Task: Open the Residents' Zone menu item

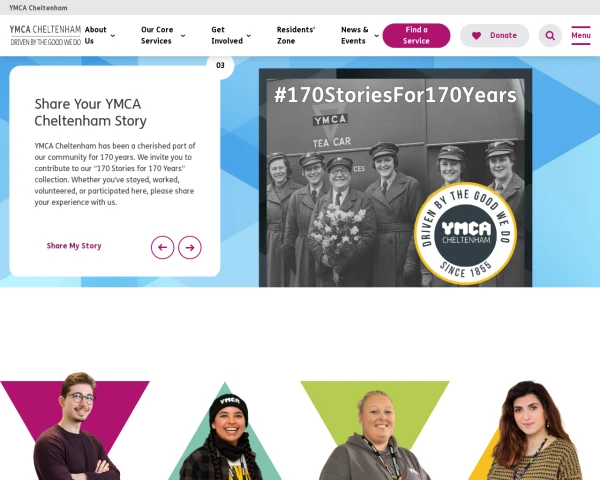Action: point(296,35)
